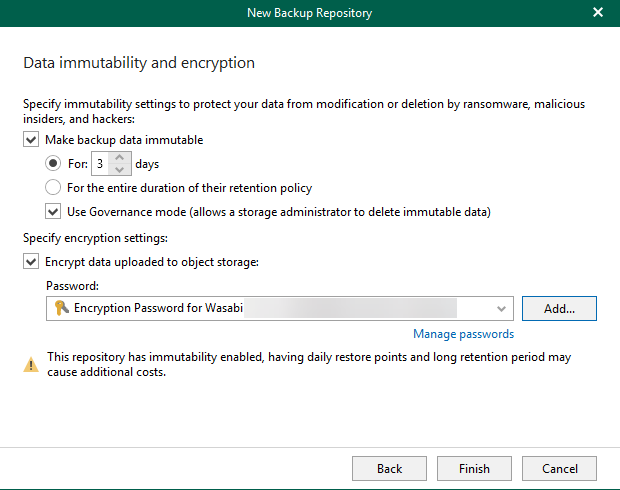The image size is (620, 490).
Task: Go to the previous step with Back
Action: [389, 468]
